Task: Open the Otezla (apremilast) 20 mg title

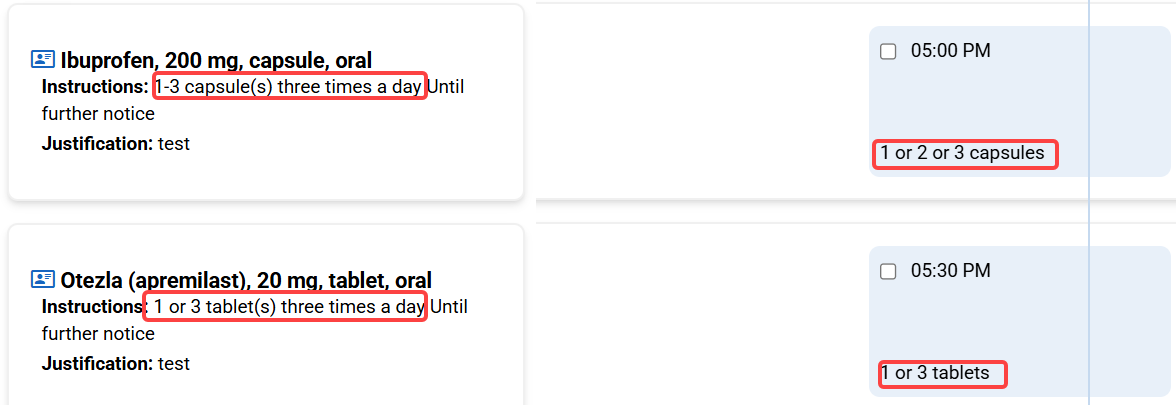Action: point(246,280)
